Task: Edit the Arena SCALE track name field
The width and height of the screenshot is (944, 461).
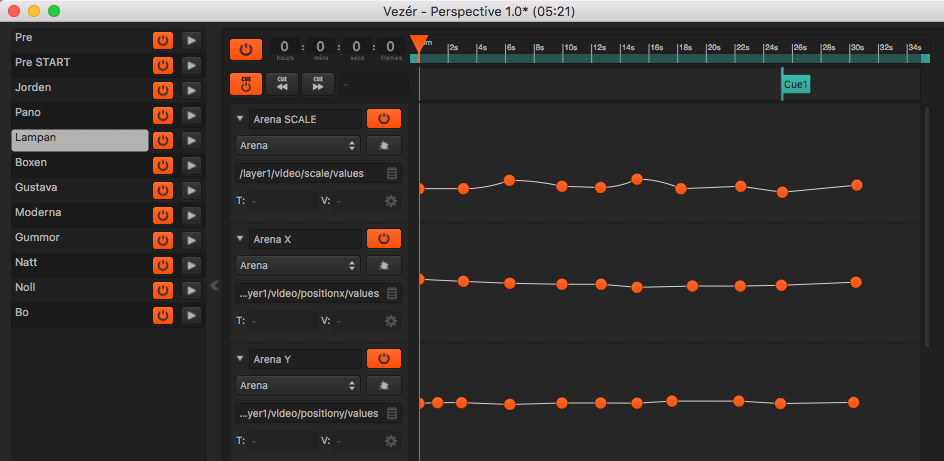Action: [x=305, y=119]
